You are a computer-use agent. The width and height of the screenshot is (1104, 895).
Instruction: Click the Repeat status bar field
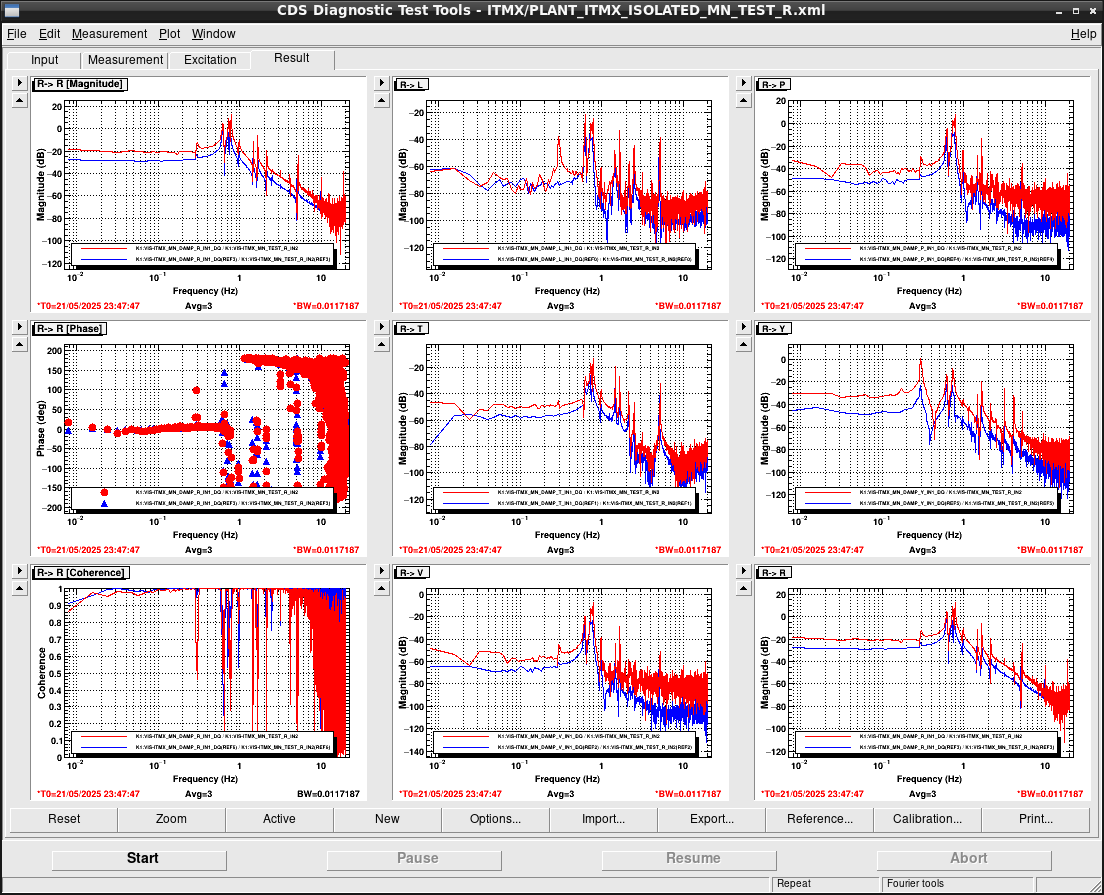pos(827,884)
